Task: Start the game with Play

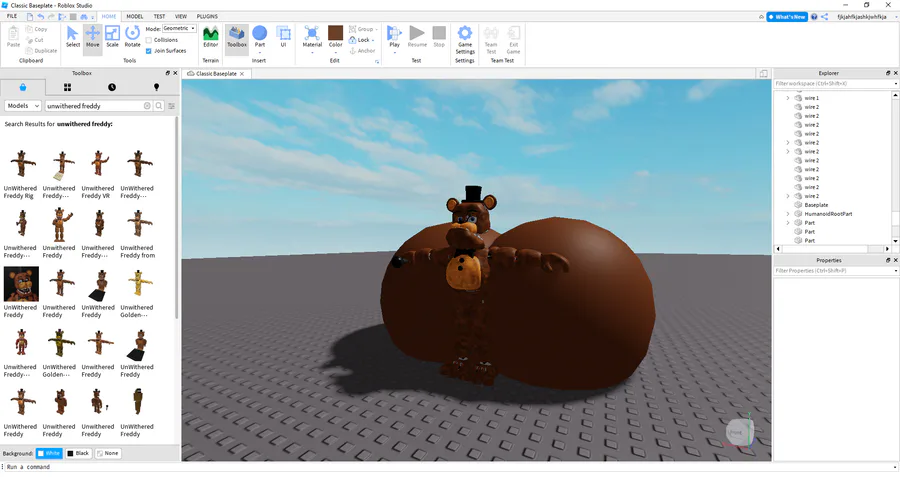Action: click(394, 35)
